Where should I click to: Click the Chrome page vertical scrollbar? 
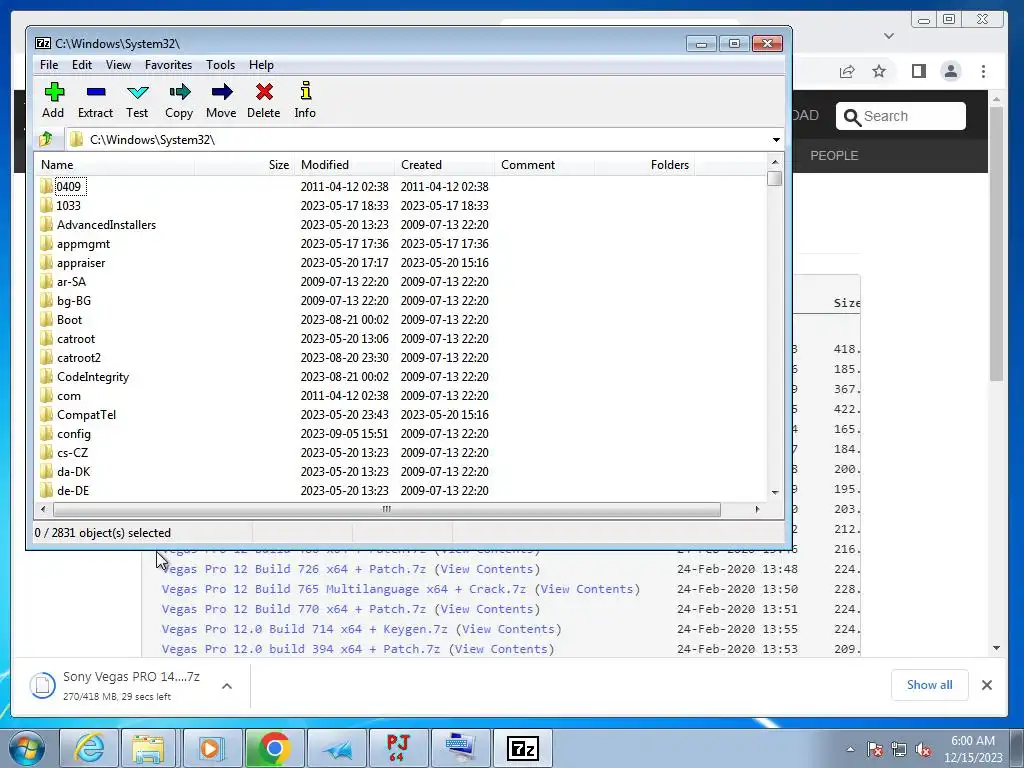996,244
